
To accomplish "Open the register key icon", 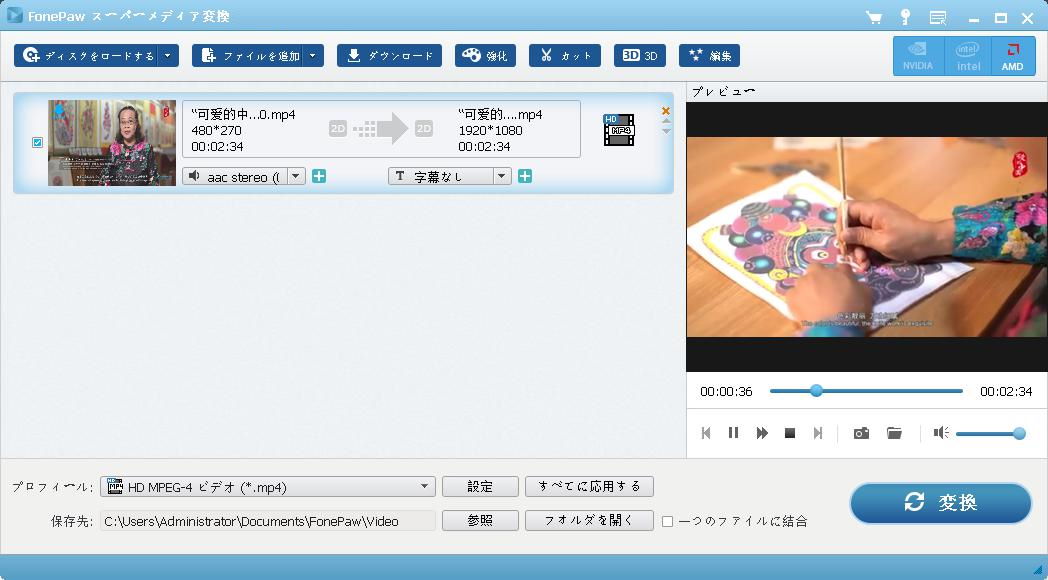I will point(906,17).
